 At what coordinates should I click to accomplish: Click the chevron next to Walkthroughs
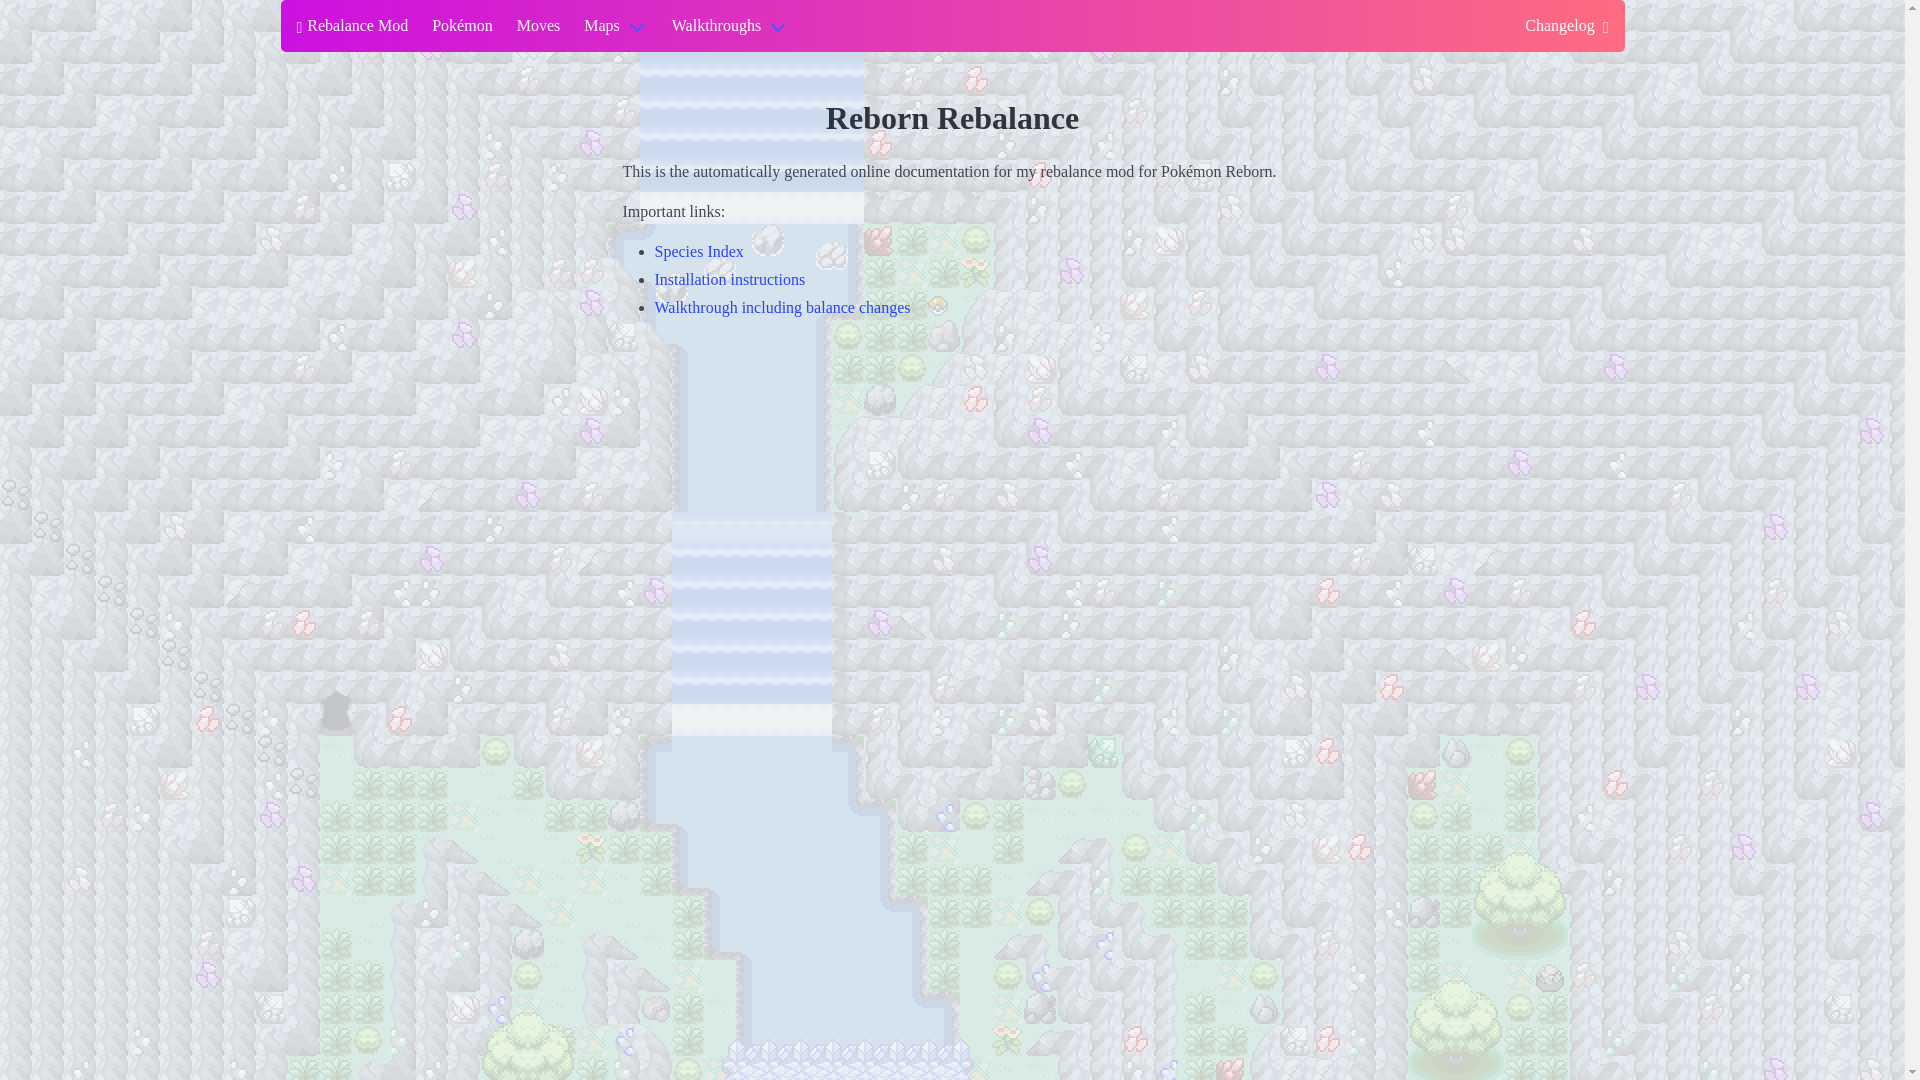[777, 27]
